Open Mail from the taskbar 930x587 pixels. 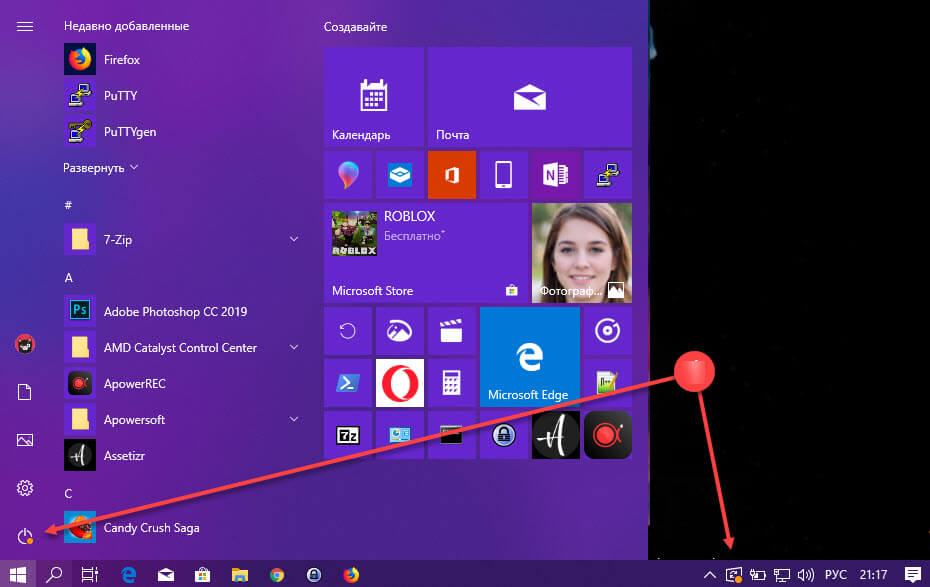[x=165, y=574]
